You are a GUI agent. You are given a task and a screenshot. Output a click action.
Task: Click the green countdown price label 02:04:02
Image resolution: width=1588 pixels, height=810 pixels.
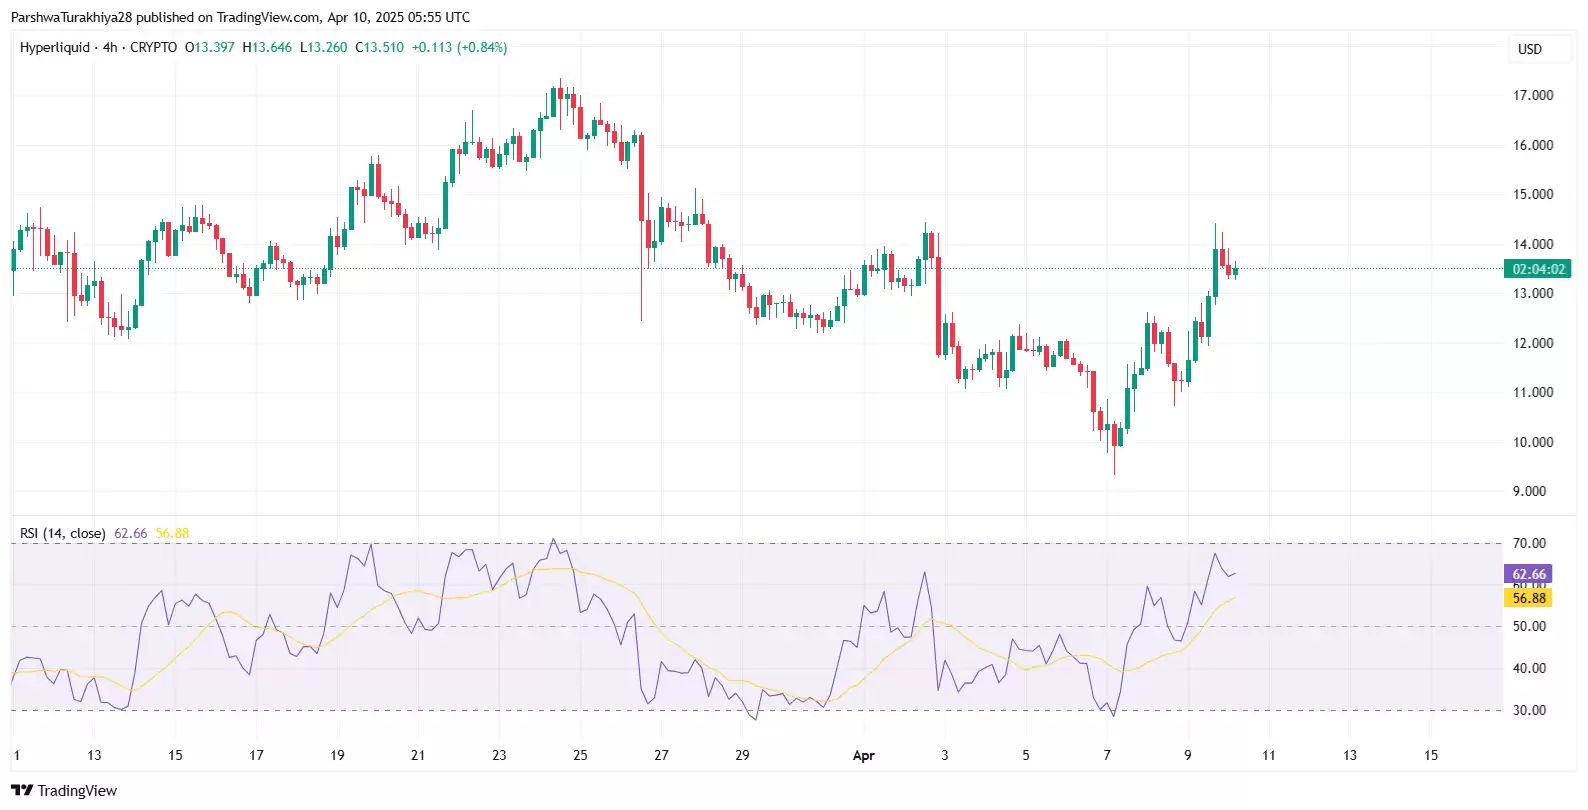1538,269
